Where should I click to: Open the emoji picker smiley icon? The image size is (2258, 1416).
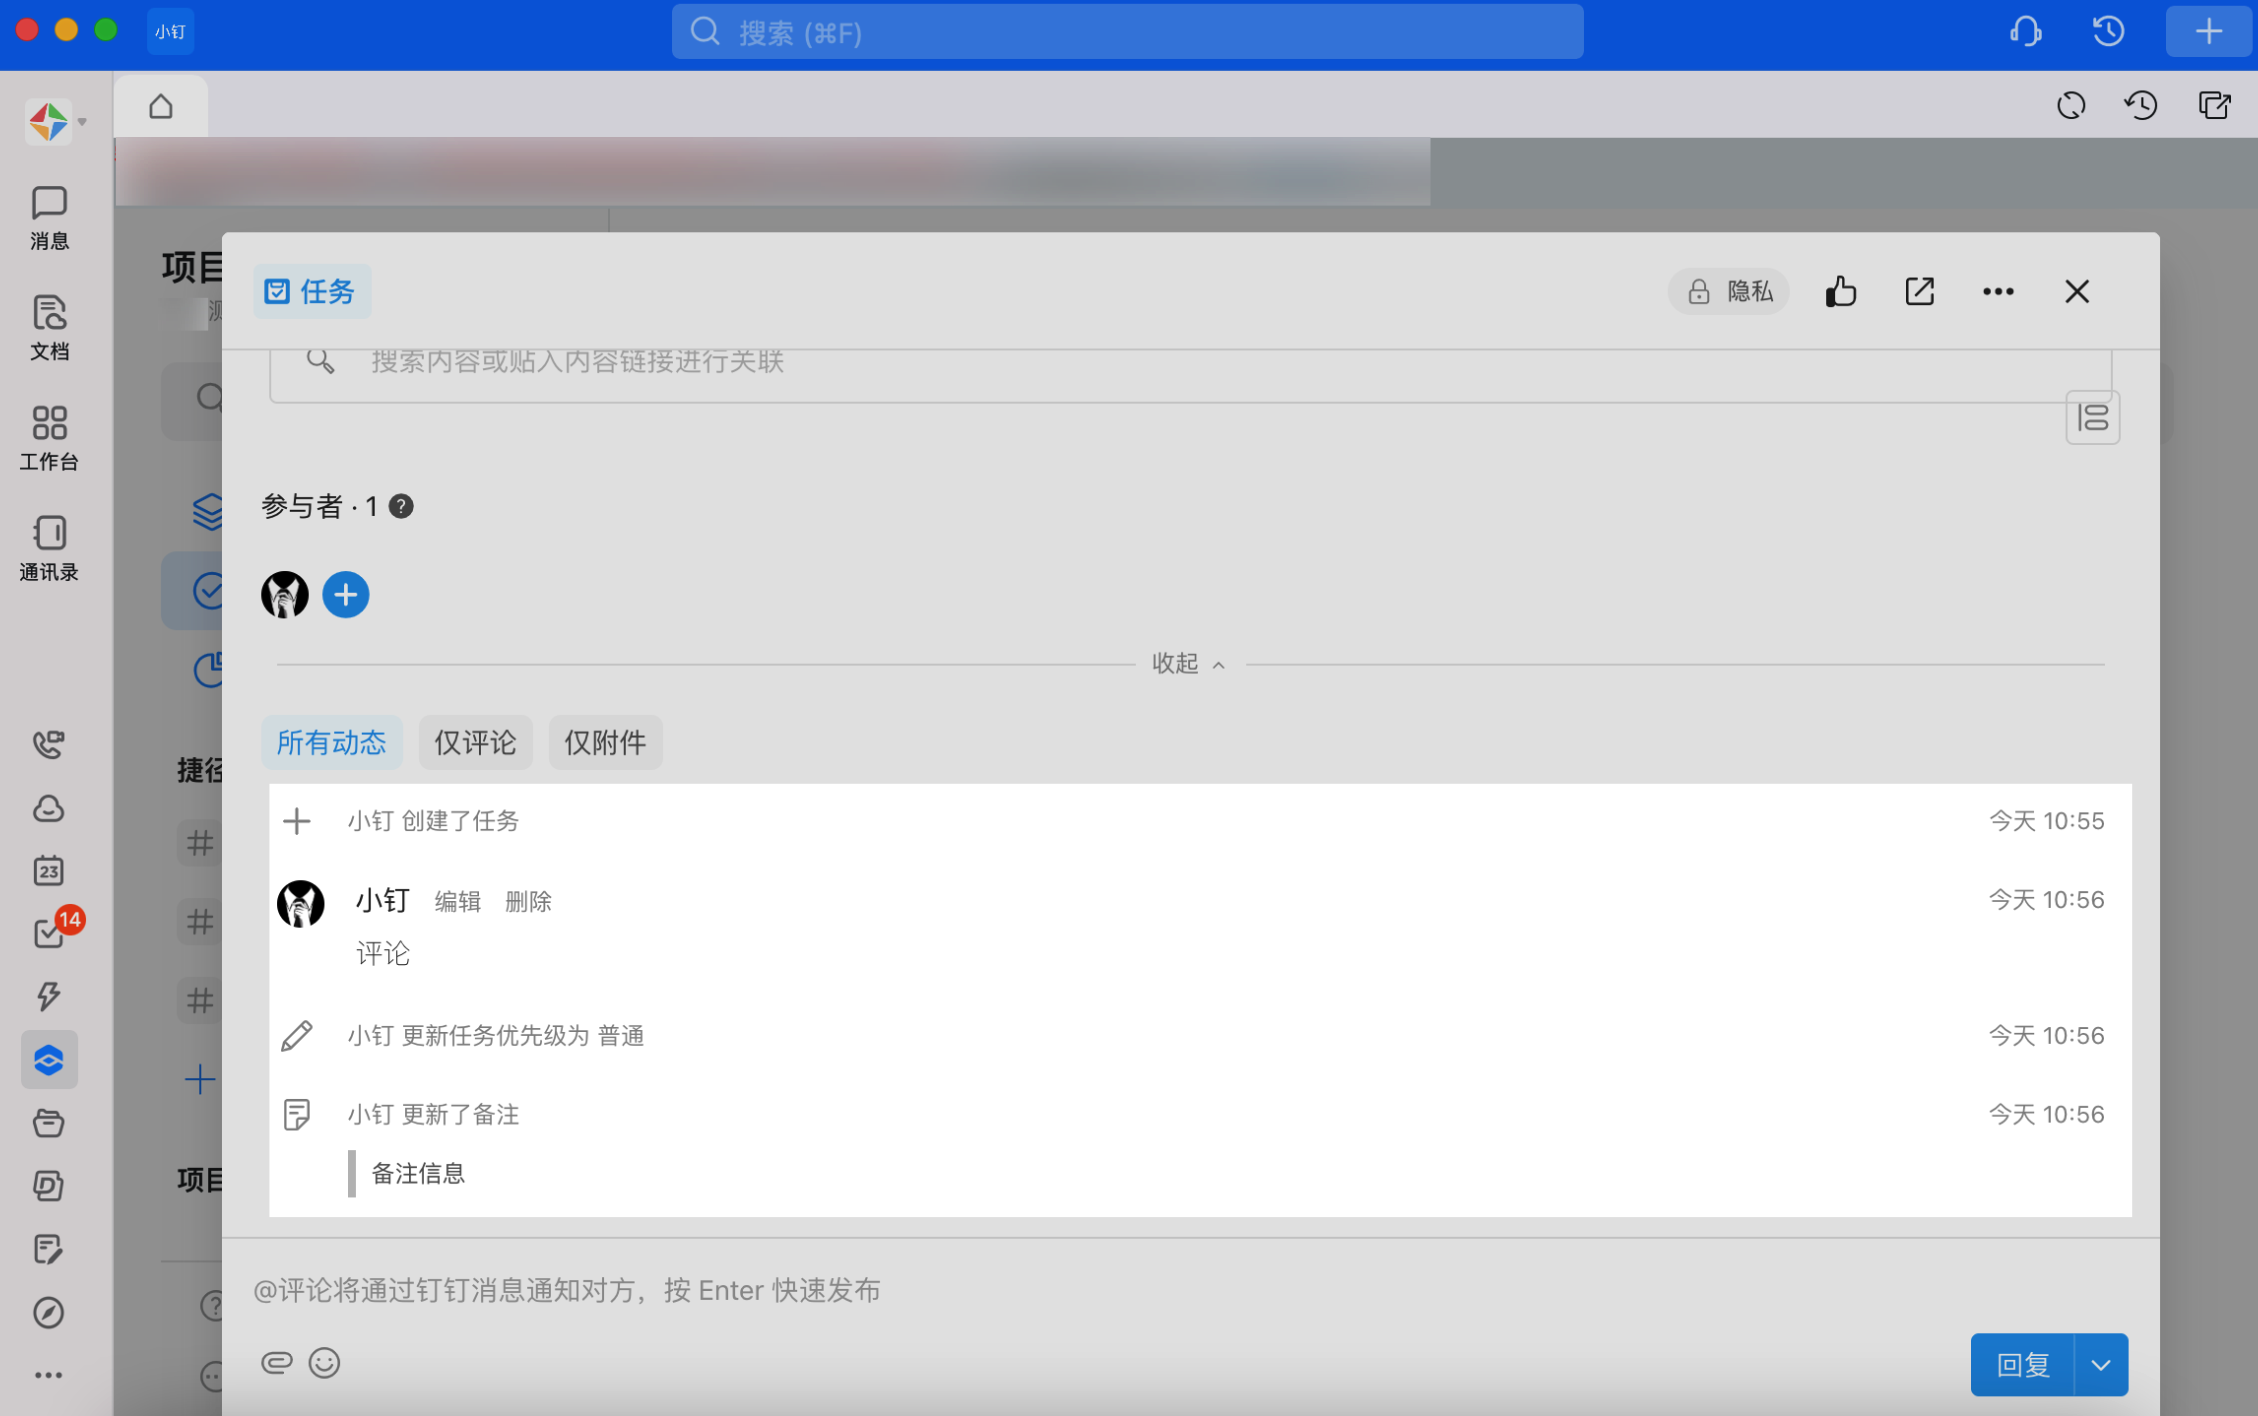(x=325, y=1363)
